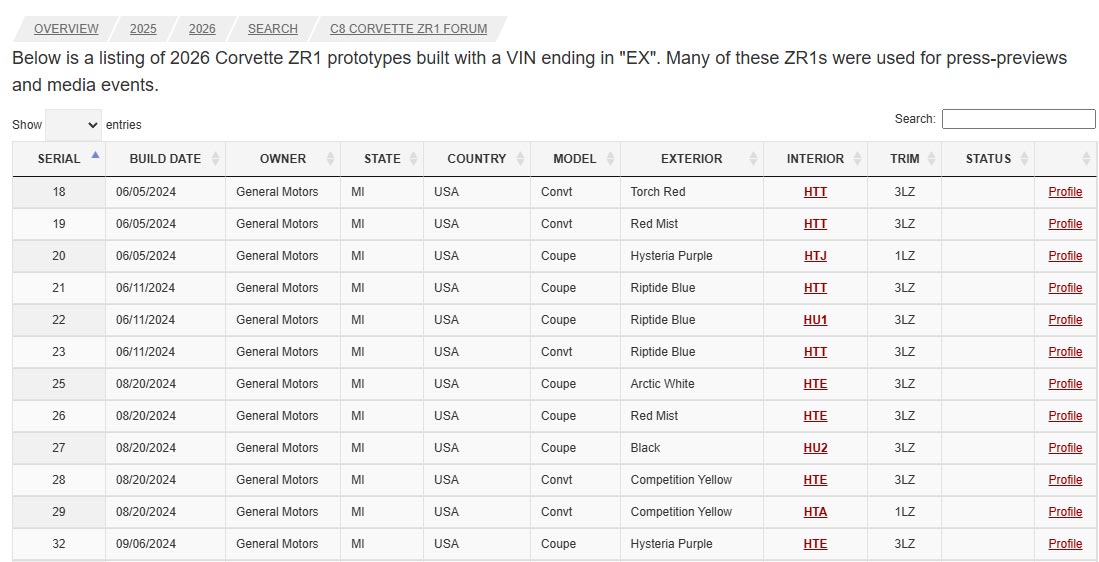Viewport: 1099px width, 562px height.
Task: Sort by TRIM column arrows
Action: pos(931,159)
